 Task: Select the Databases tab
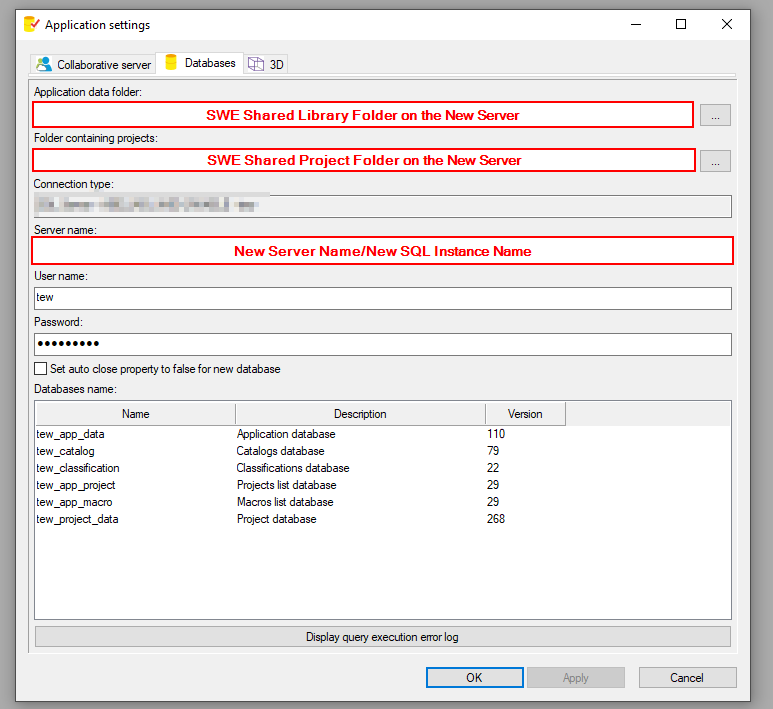click(200, 63)
